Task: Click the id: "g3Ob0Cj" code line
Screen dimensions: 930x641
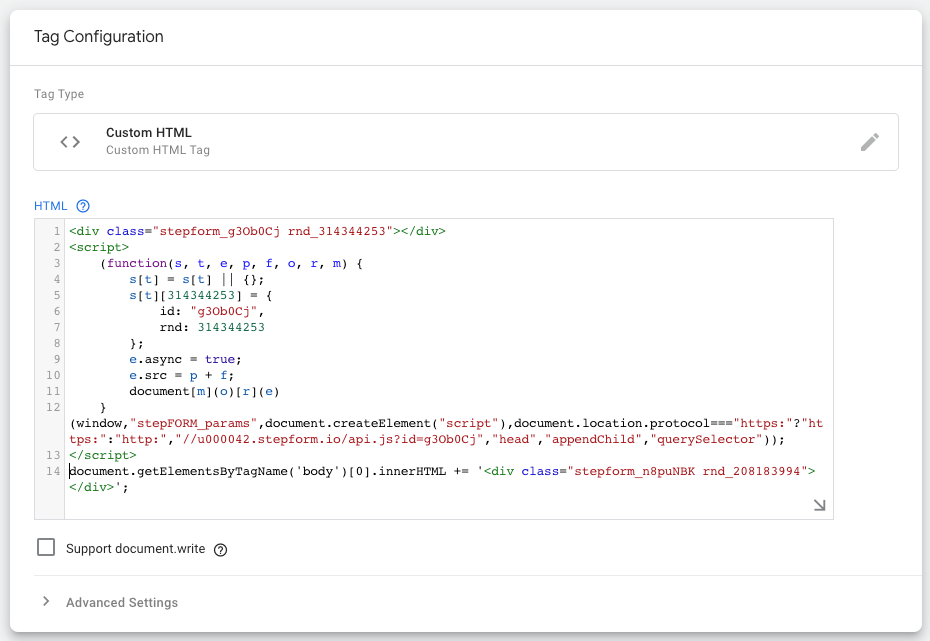Action: click(x=212, y=311)
